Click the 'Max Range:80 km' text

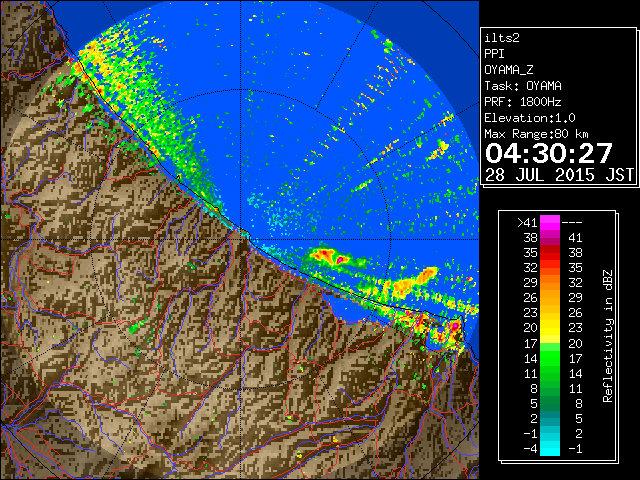tap(536, 134)
